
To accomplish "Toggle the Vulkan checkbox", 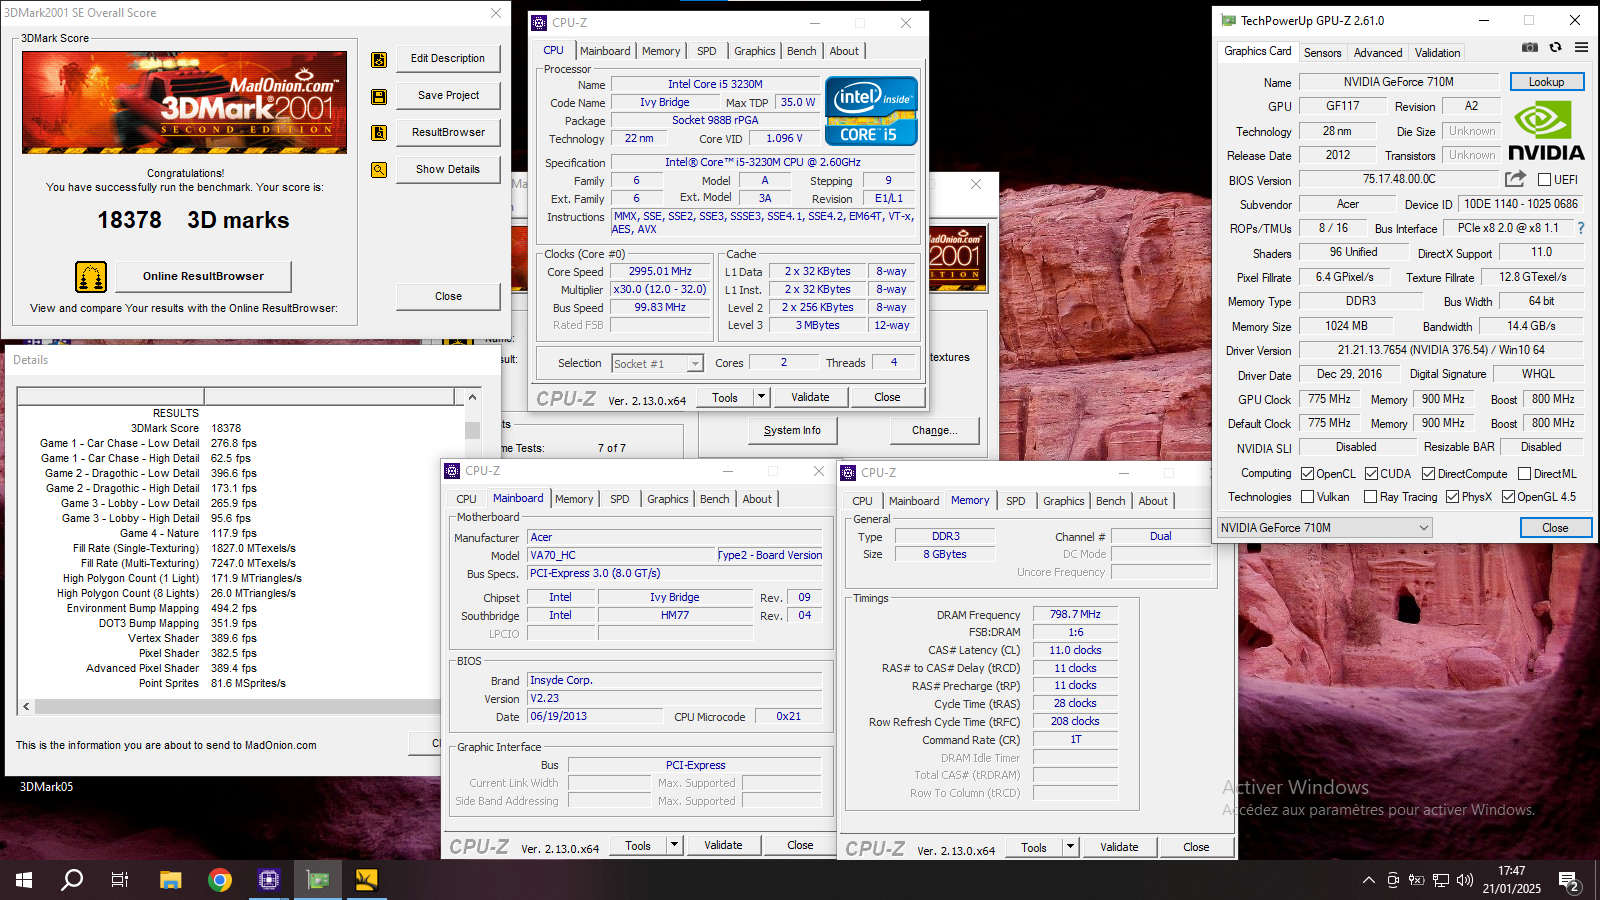I will coord(1308,497).
